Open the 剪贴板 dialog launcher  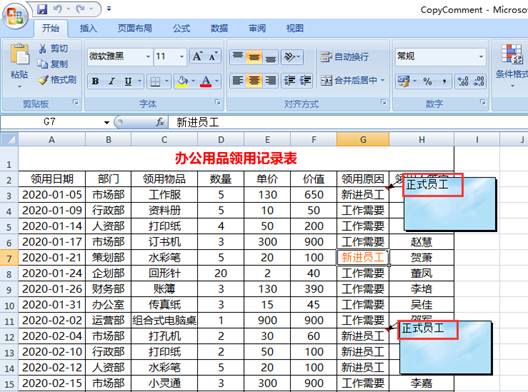click(x=76, y=102)
